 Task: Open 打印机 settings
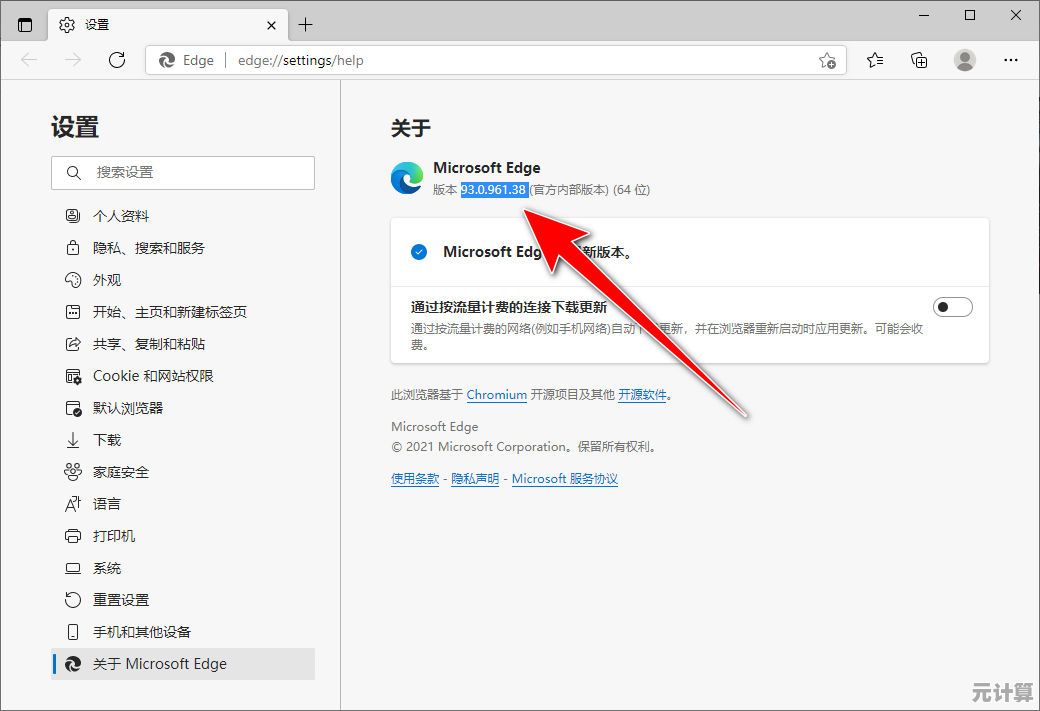click(x=183, y=536)
